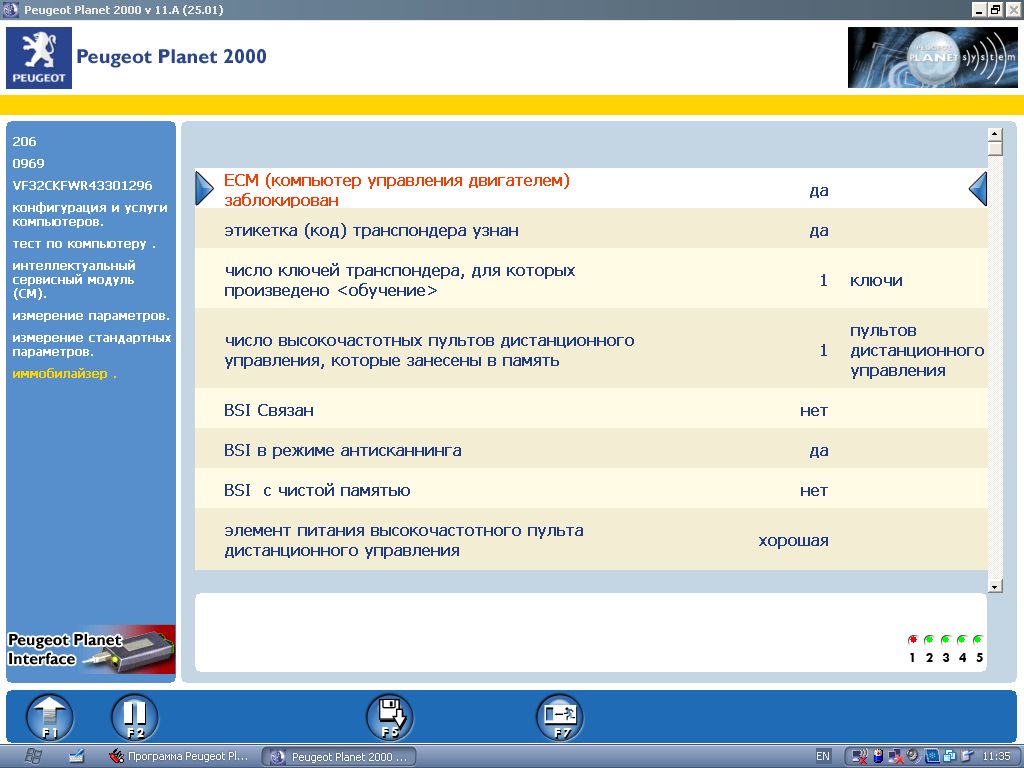Select 'BSI с чистой памятью' row
The width and height of the screenshot is (1024, 768).
click(591, 489)
